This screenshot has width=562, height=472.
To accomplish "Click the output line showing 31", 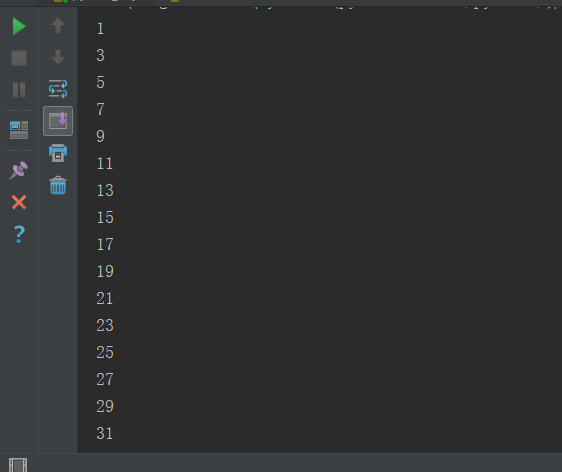I will [105, 433].
